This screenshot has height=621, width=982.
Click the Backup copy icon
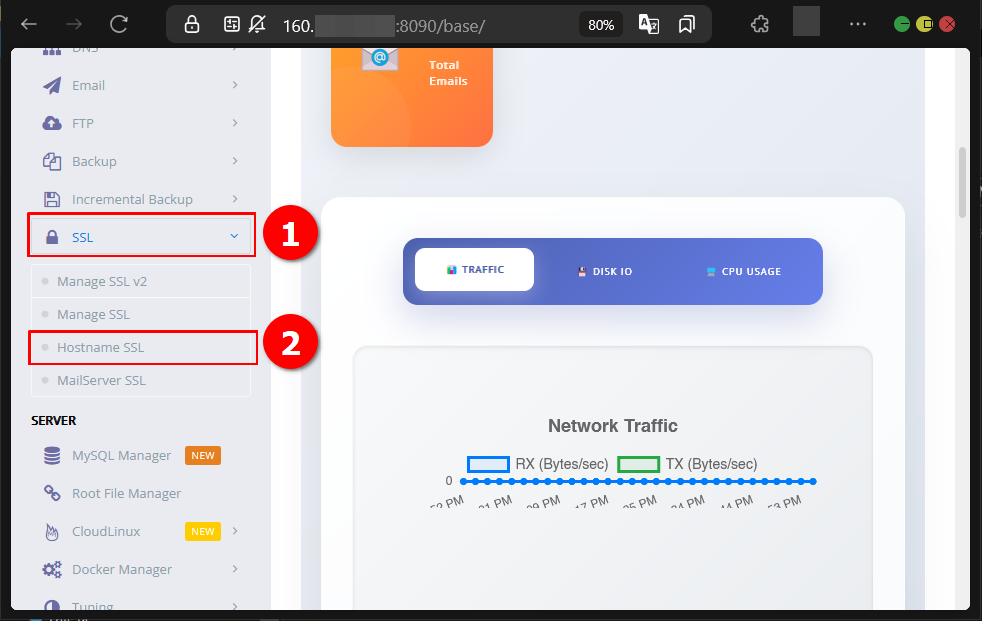point(52,162)
